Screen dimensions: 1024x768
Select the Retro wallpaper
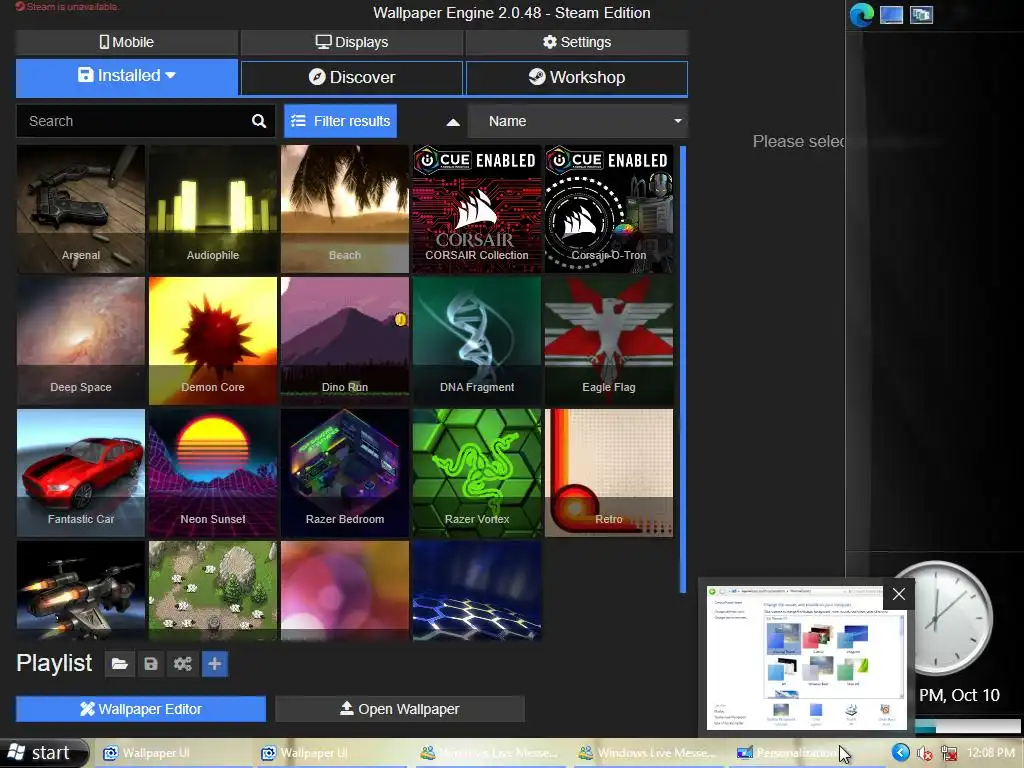[609, 473]
